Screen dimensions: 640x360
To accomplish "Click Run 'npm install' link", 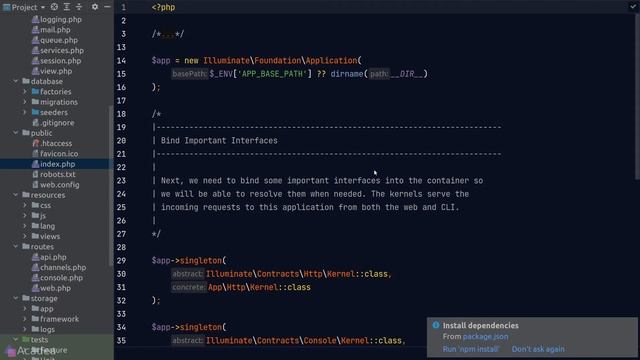I will pos(471,349).
